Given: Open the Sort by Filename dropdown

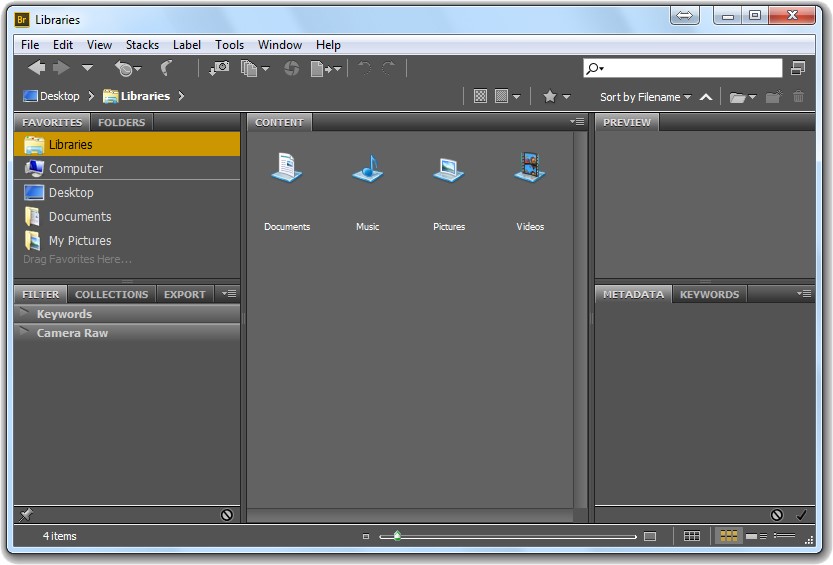Looking at the screenshot, I should point(645,97).
